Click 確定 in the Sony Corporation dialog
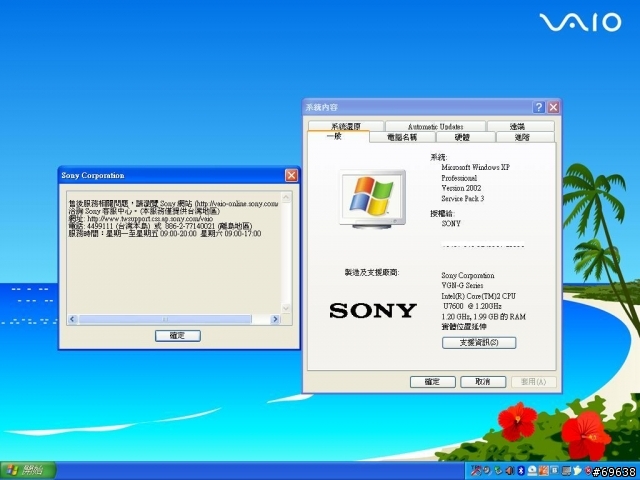Viewport: 640px width, 480px height. [x=178, y=336]
